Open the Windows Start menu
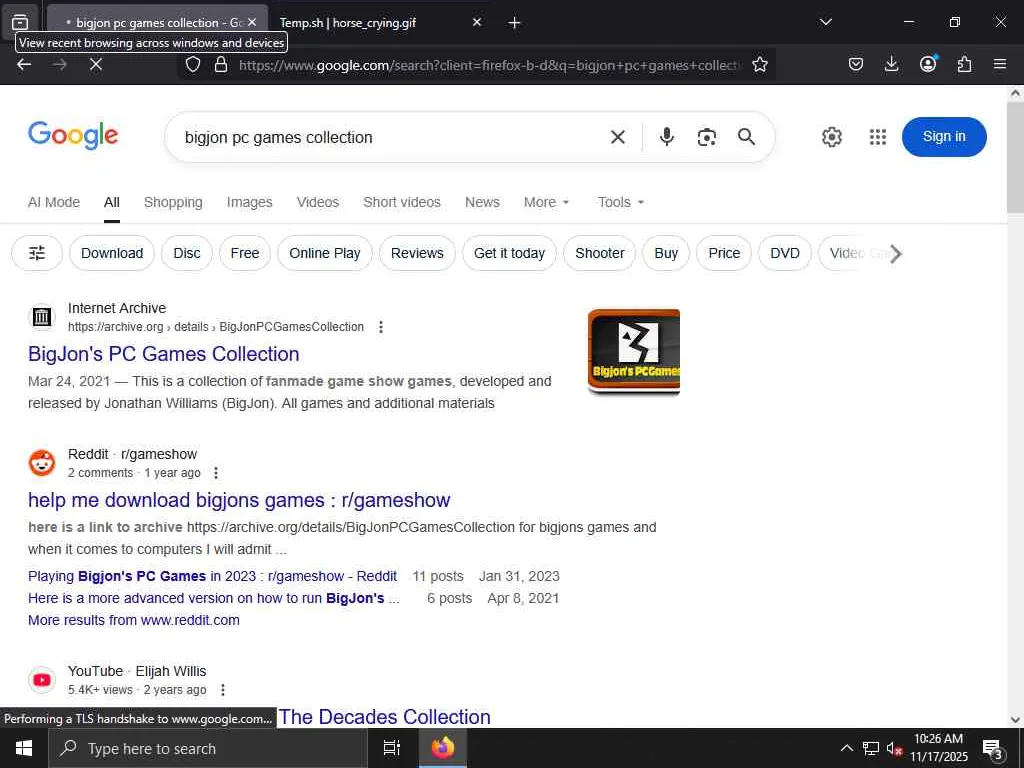This screenshot has height=768, width=1024. 24,748
